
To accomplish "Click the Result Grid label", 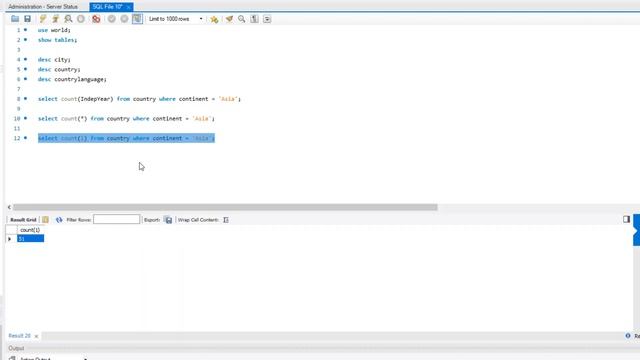I will click(23, 220).
